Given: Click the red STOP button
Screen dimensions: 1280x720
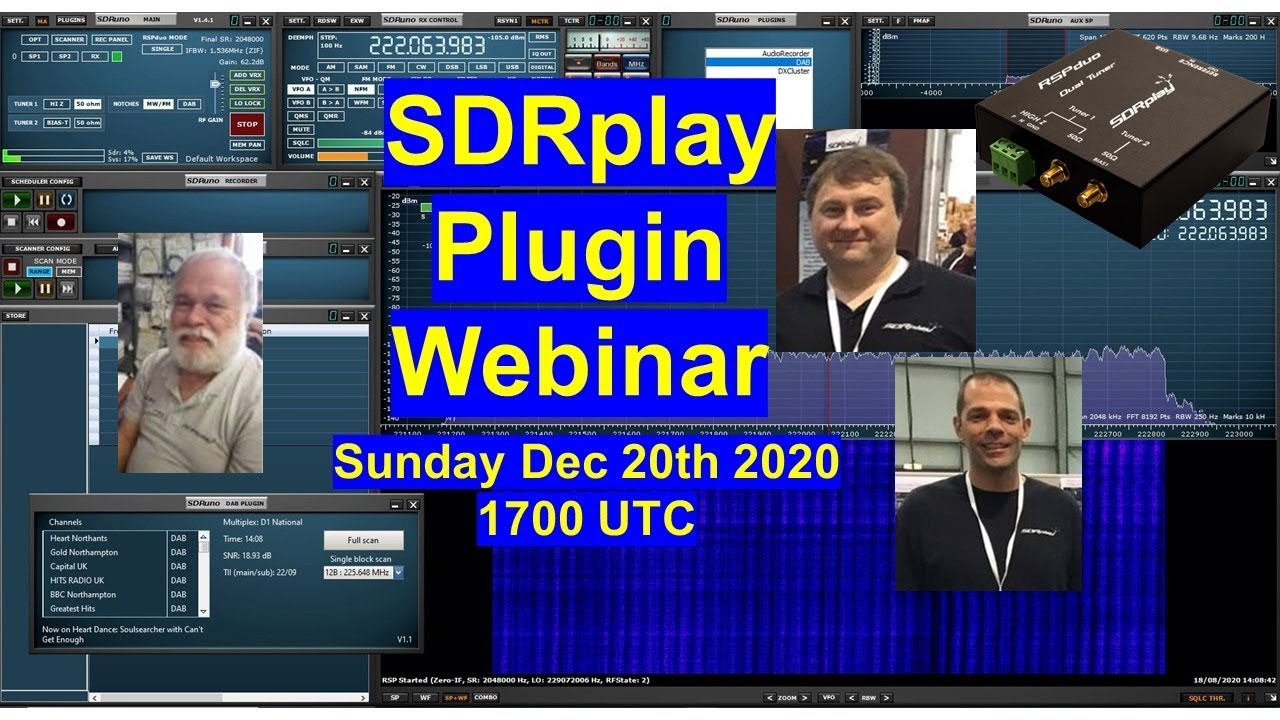Looking at the screenshot, I should [246, 125].
